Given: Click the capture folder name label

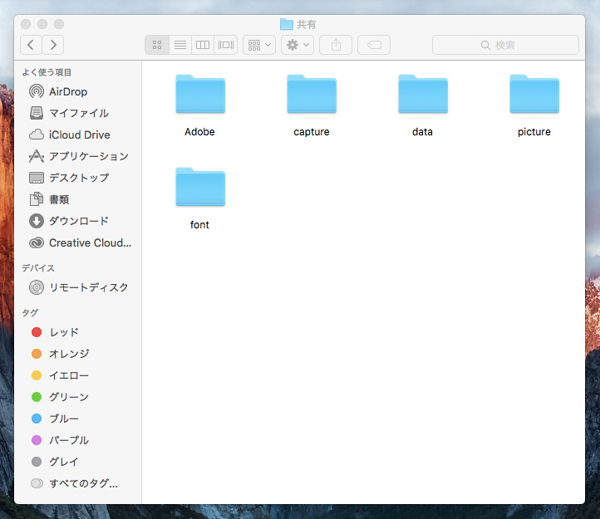Looking at the screenshot, I should 311,132.
